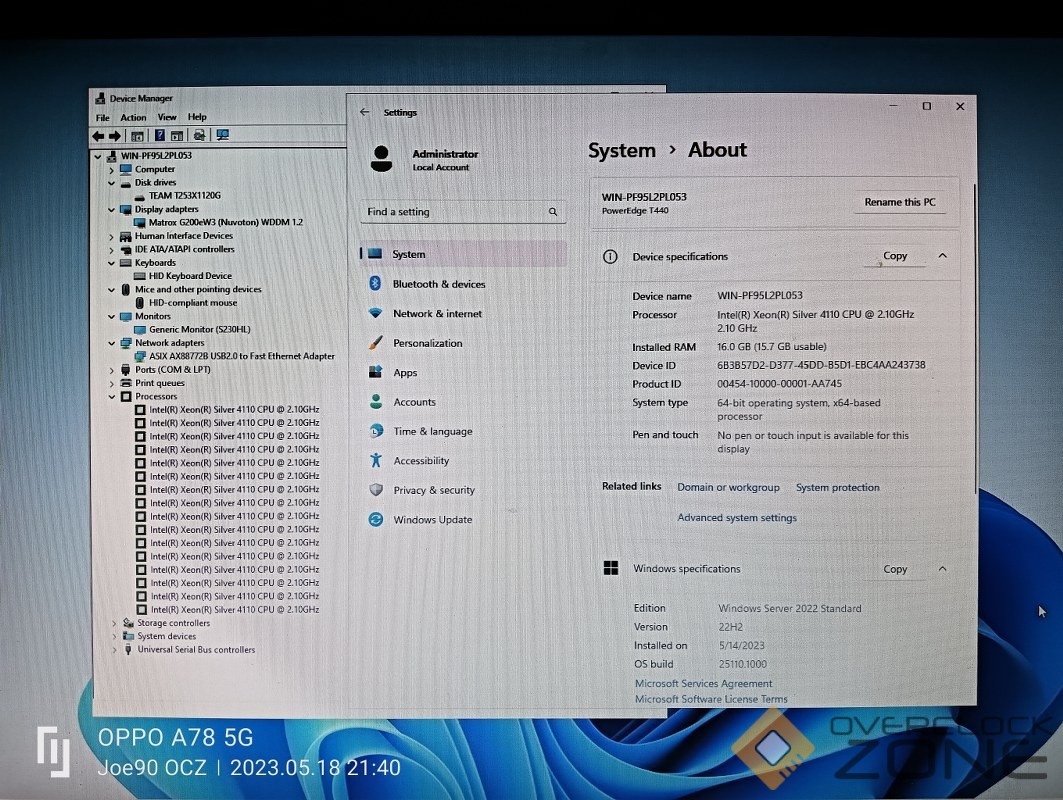This screenshot has height=800, width=1063.
Task: Click the Back arrow in Device Manager toolbar
Action: tap(98, 136)
